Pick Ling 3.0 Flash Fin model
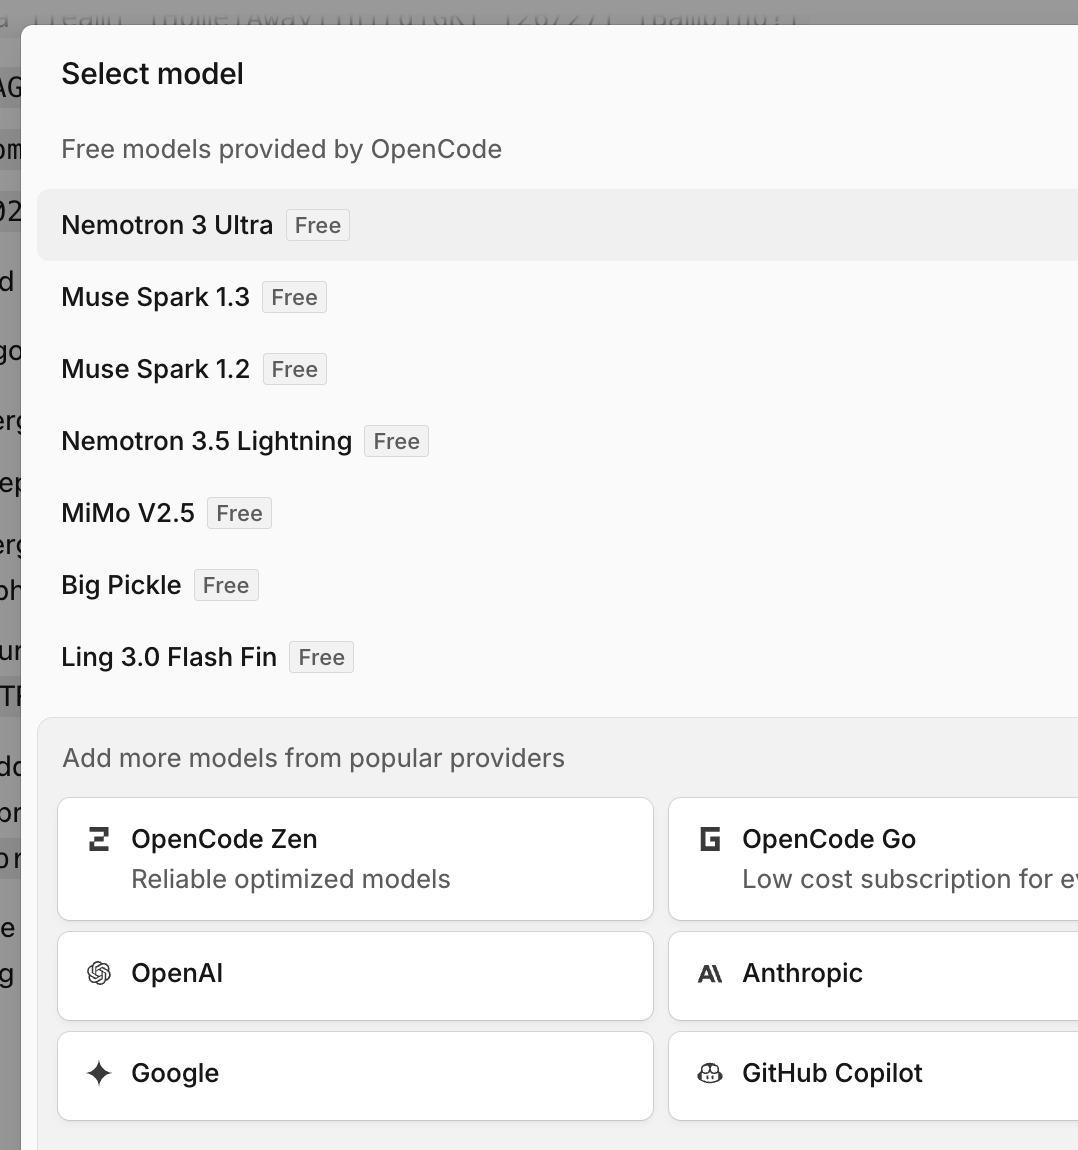The height and width of the screenshot is (1150, 1078). coord(557,656)
